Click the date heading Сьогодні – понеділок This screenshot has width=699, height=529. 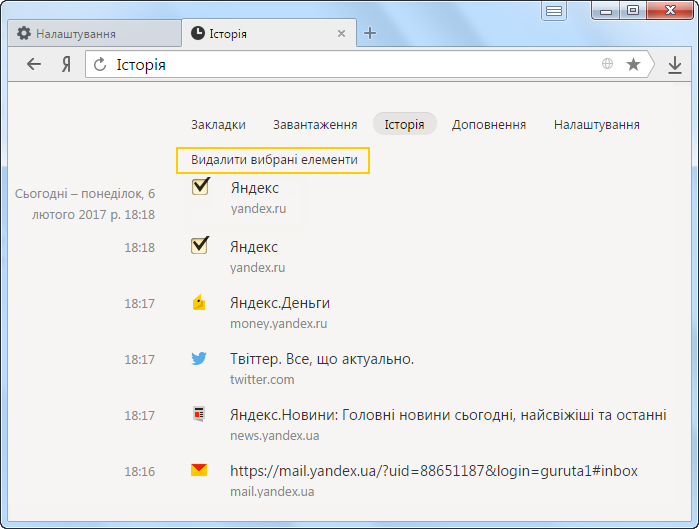[85, 204]
